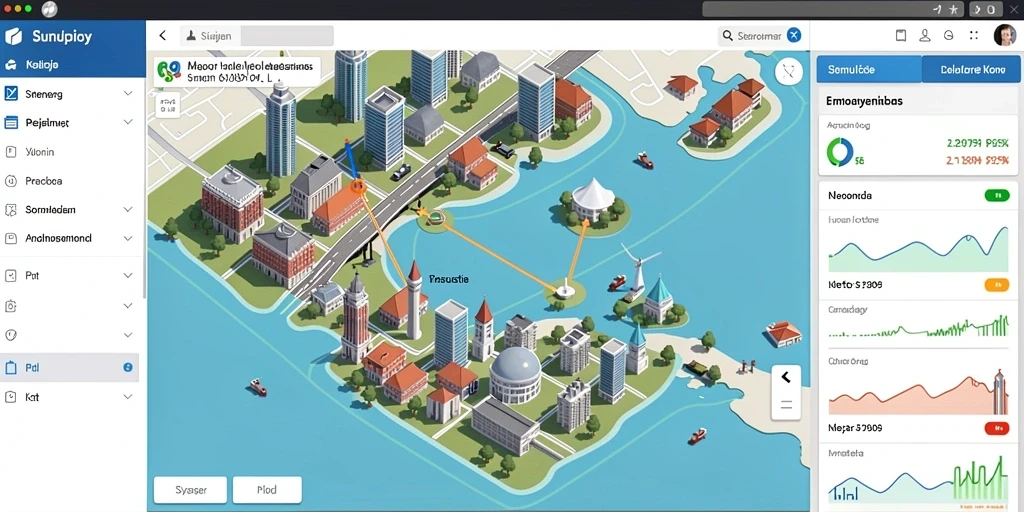Switch to the Celafare Kone tab
This screenshot has width=1024, height=512.
971,69
